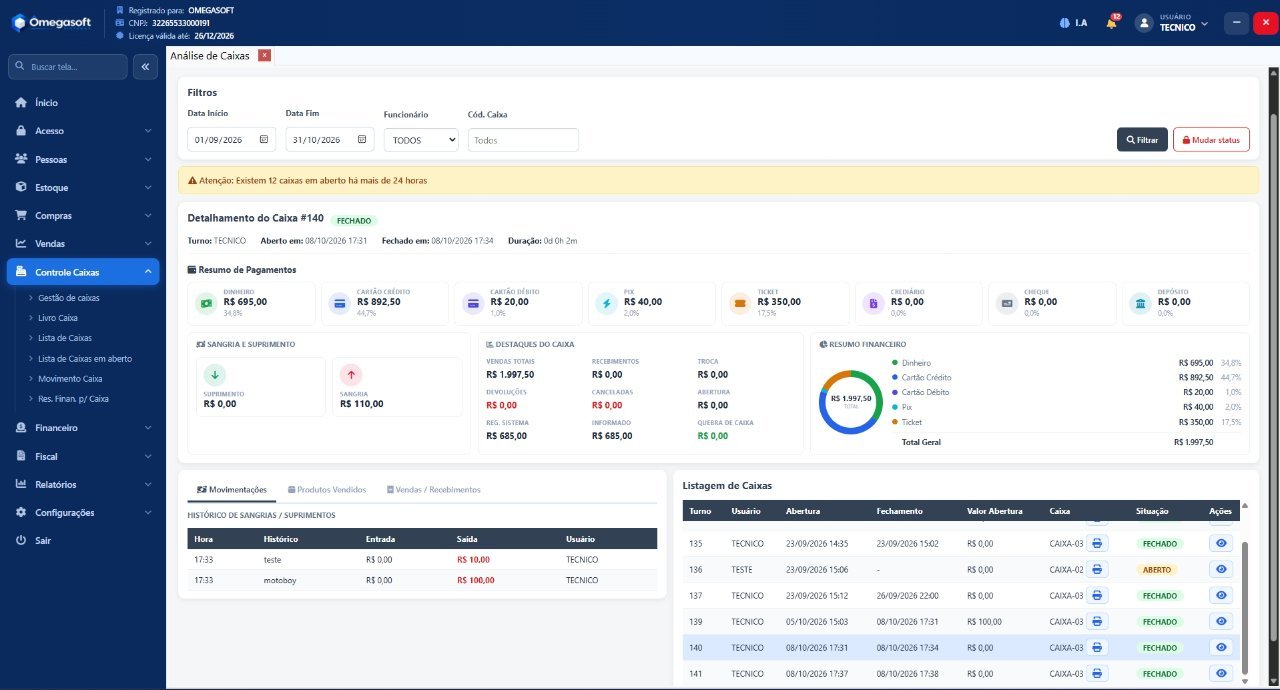Open Lista de Caixas em aberto
This screenshot has width=1280, height=690.
point(85,358)
